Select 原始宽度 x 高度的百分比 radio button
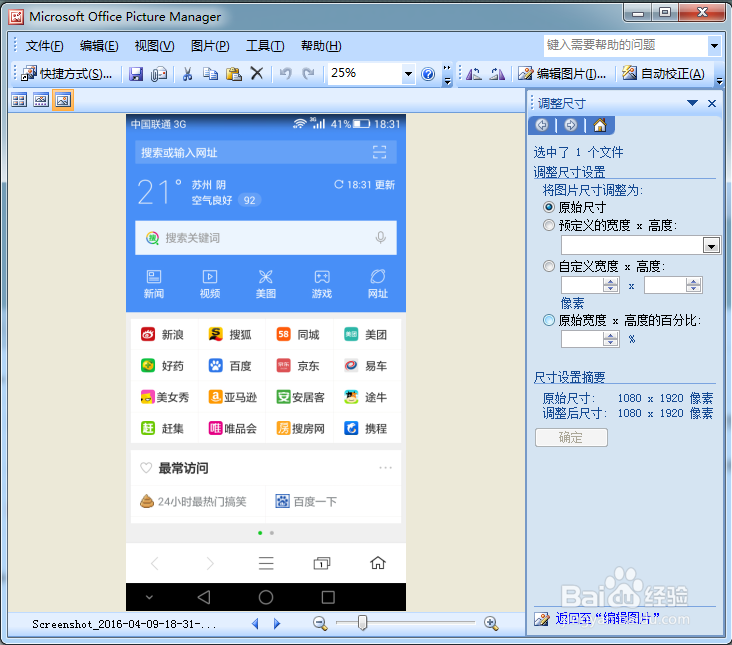732x645 pixels. (549, 320)
